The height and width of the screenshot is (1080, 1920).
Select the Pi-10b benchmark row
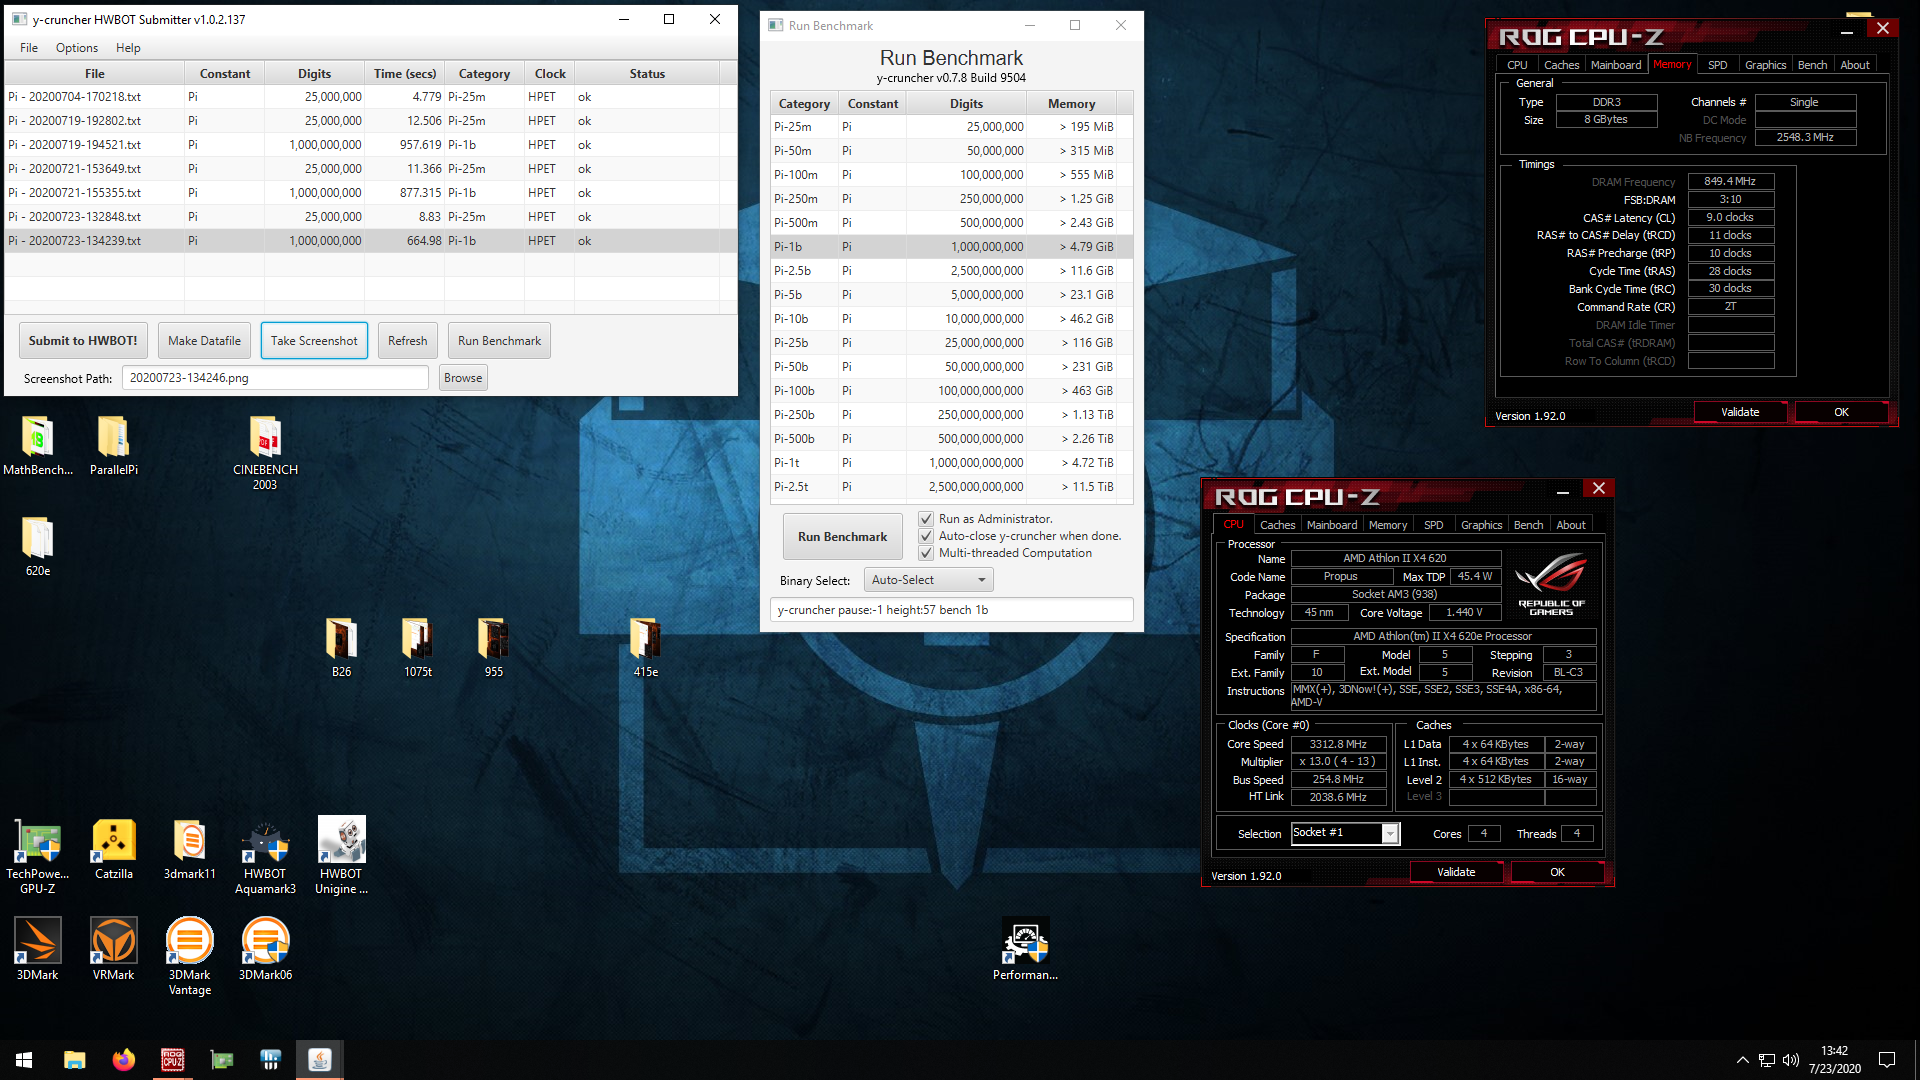[x=951, y=319]
